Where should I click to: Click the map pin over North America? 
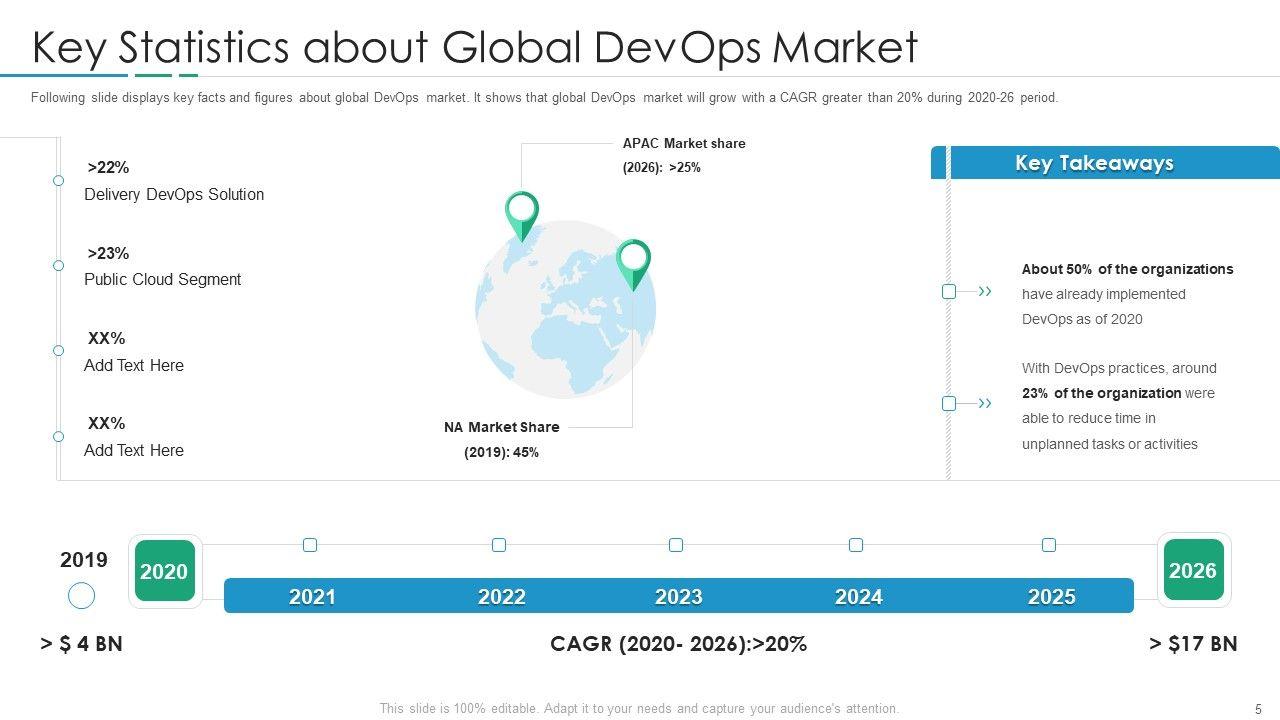click(x=521, y=213)
